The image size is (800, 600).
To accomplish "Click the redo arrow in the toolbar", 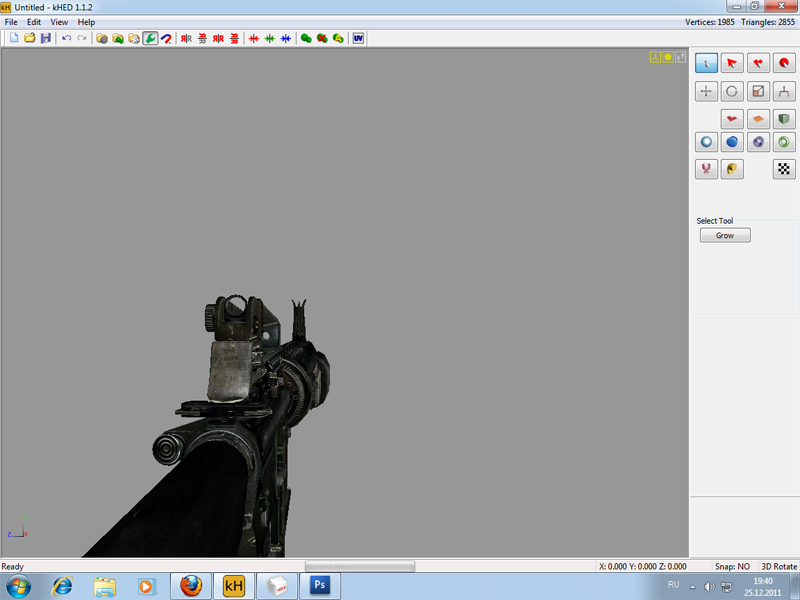I will 82,38.
